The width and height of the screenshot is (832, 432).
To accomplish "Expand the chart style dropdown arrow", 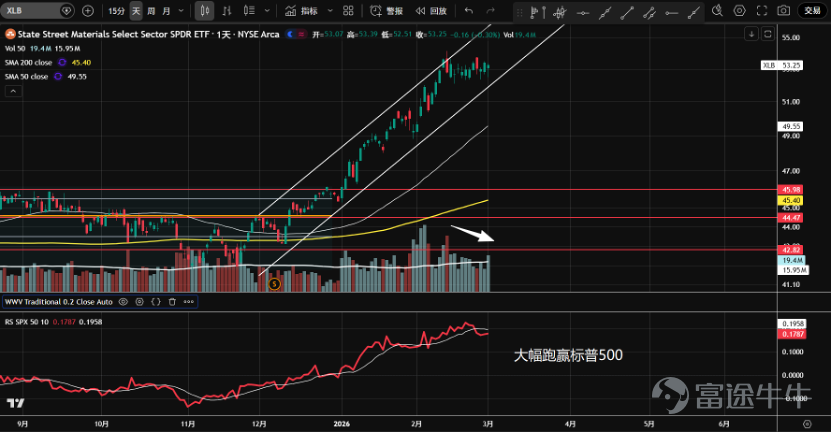I will pyautogui.click(x=267, y=11).
